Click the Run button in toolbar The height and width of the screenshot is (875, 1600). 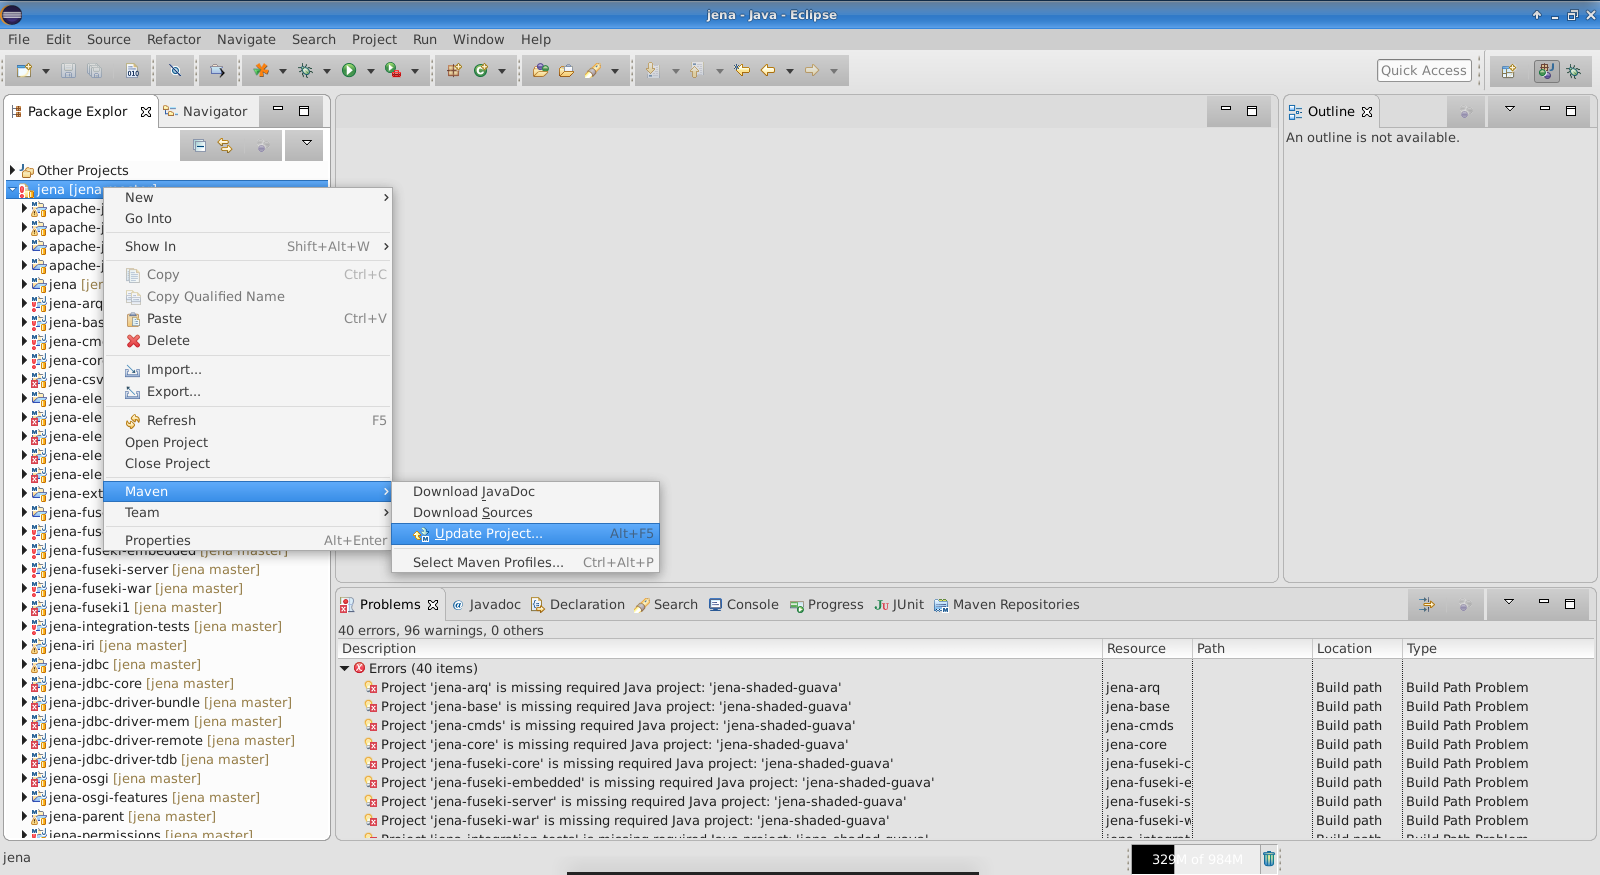[x=349, y=71]
